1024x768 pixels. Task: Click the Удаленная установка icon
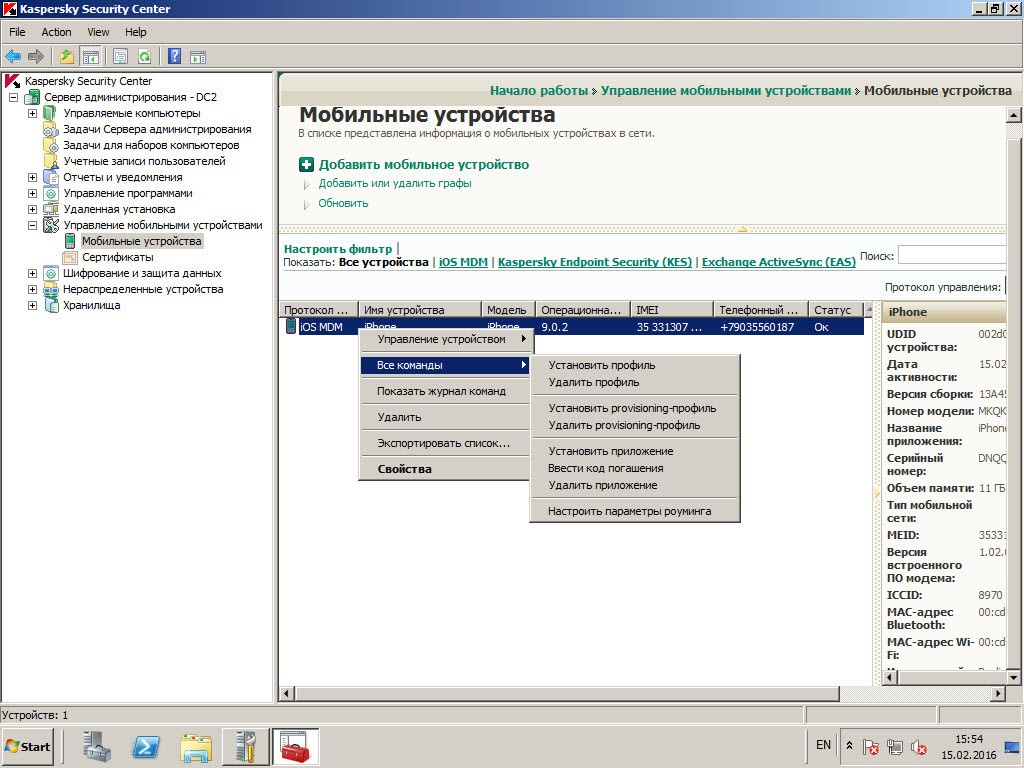pos(50,209)
